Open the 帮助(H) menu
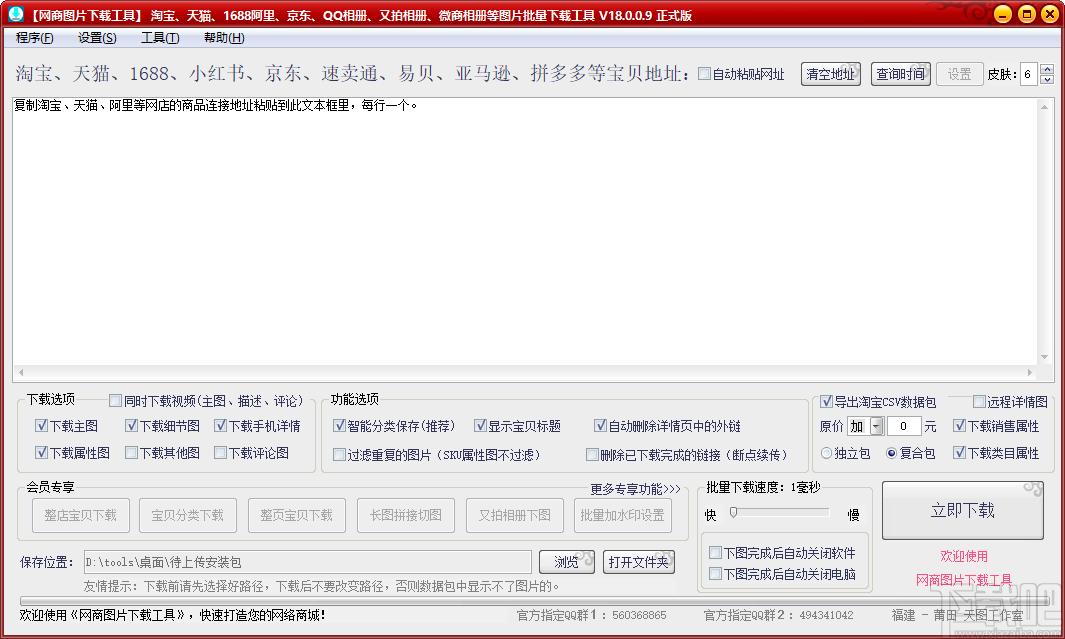The height and width of the screenshot is (639, 1065). click(x=224, y=38)
